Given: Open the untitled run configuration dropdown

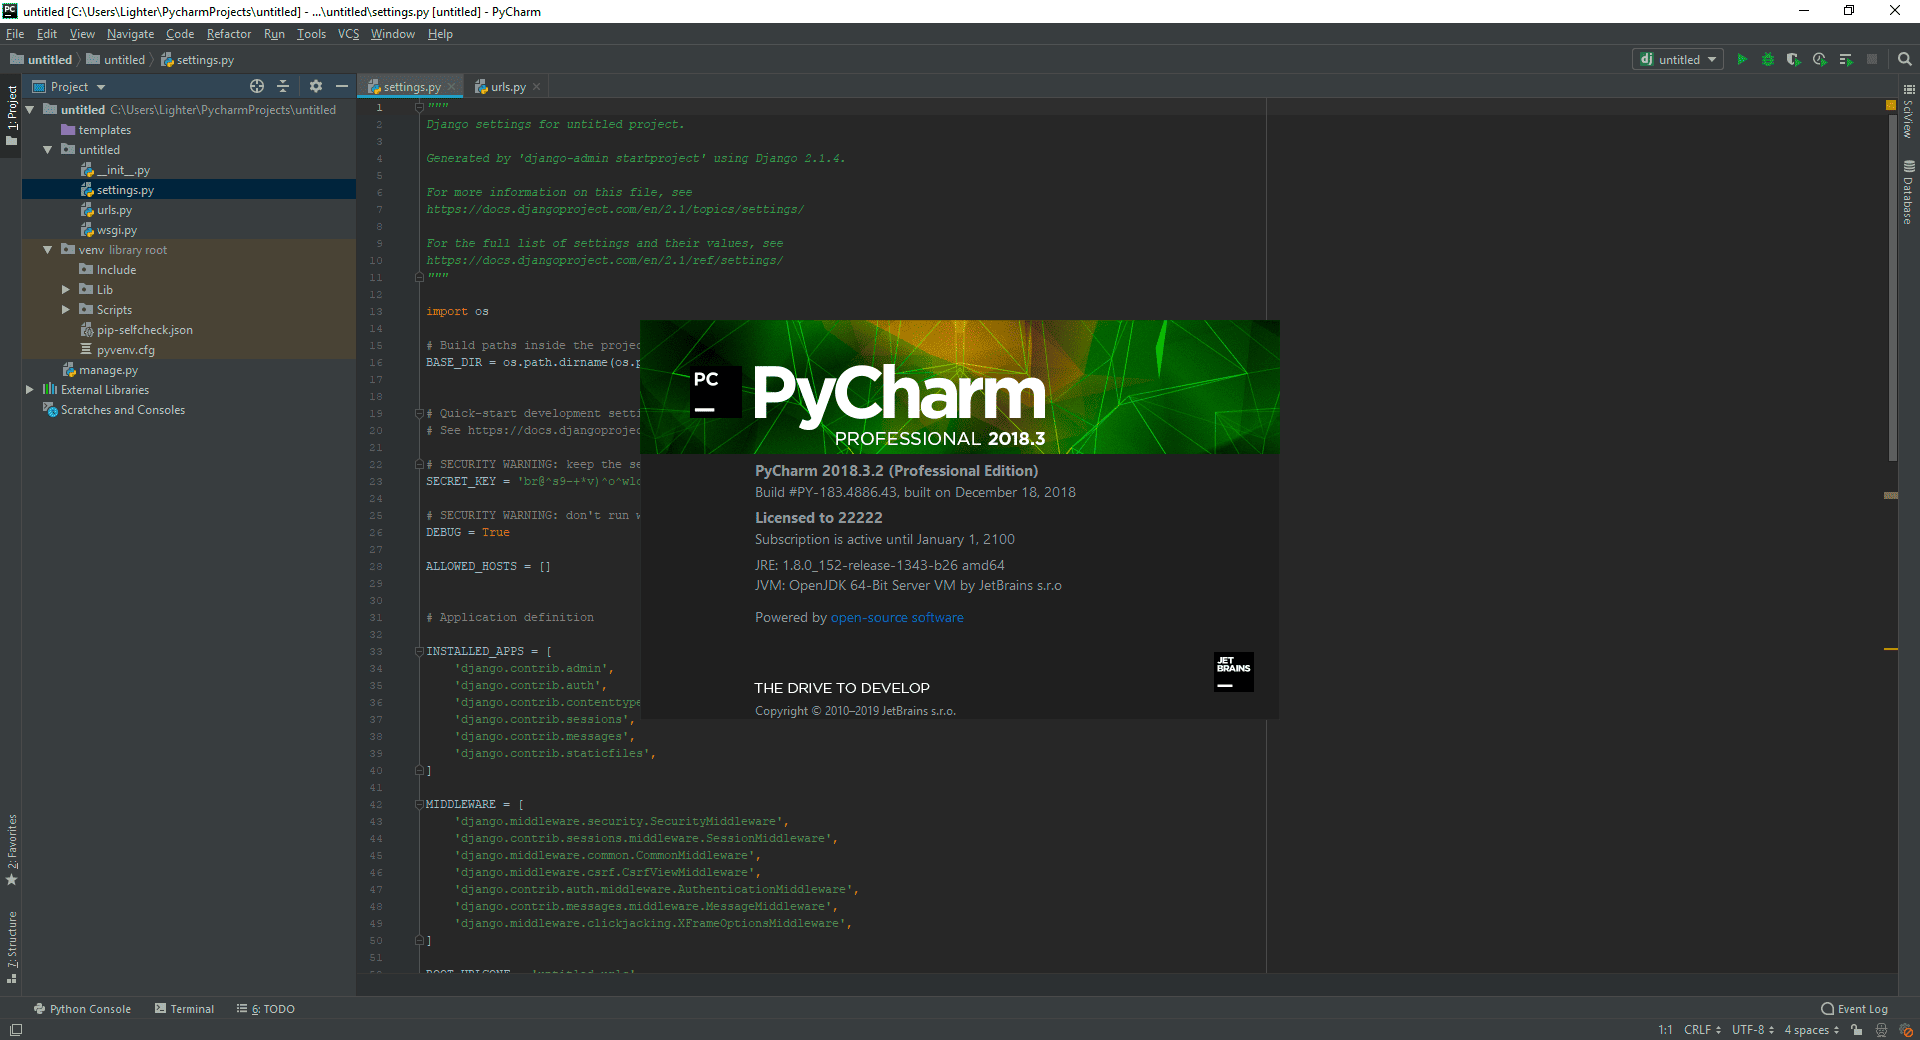Looking at the screenshot, I should 1678,60.
